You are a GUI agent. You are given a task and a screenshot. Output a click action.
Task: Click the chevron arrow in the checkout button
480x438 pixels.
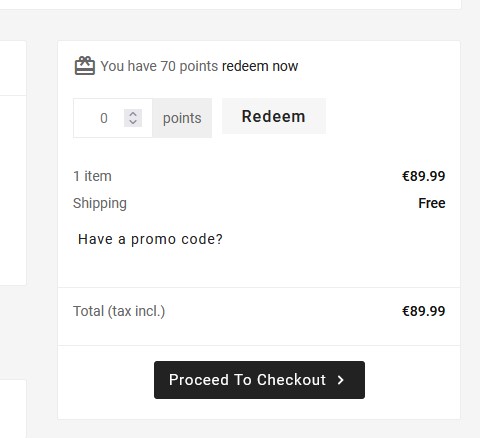(x=340, y=380)
